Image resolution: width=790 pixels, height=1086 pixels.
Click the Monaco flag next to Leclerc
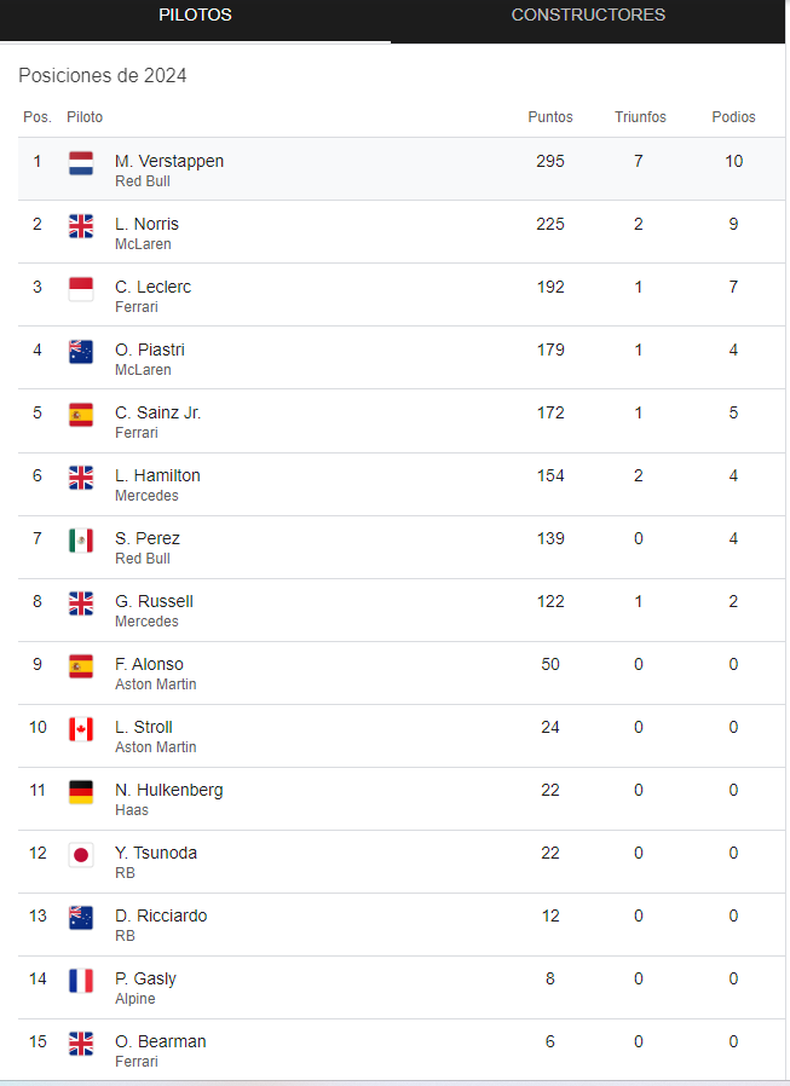[x=81, y=289]
